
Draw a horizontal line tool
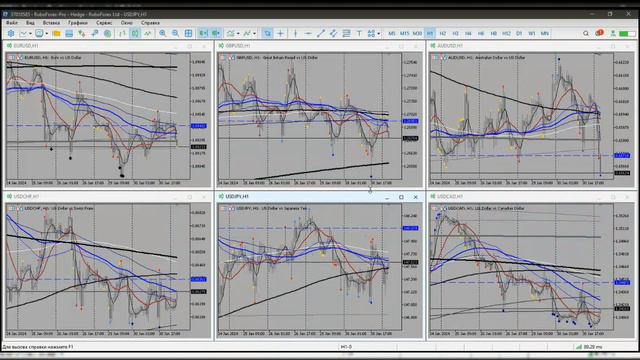pos(308,33)
